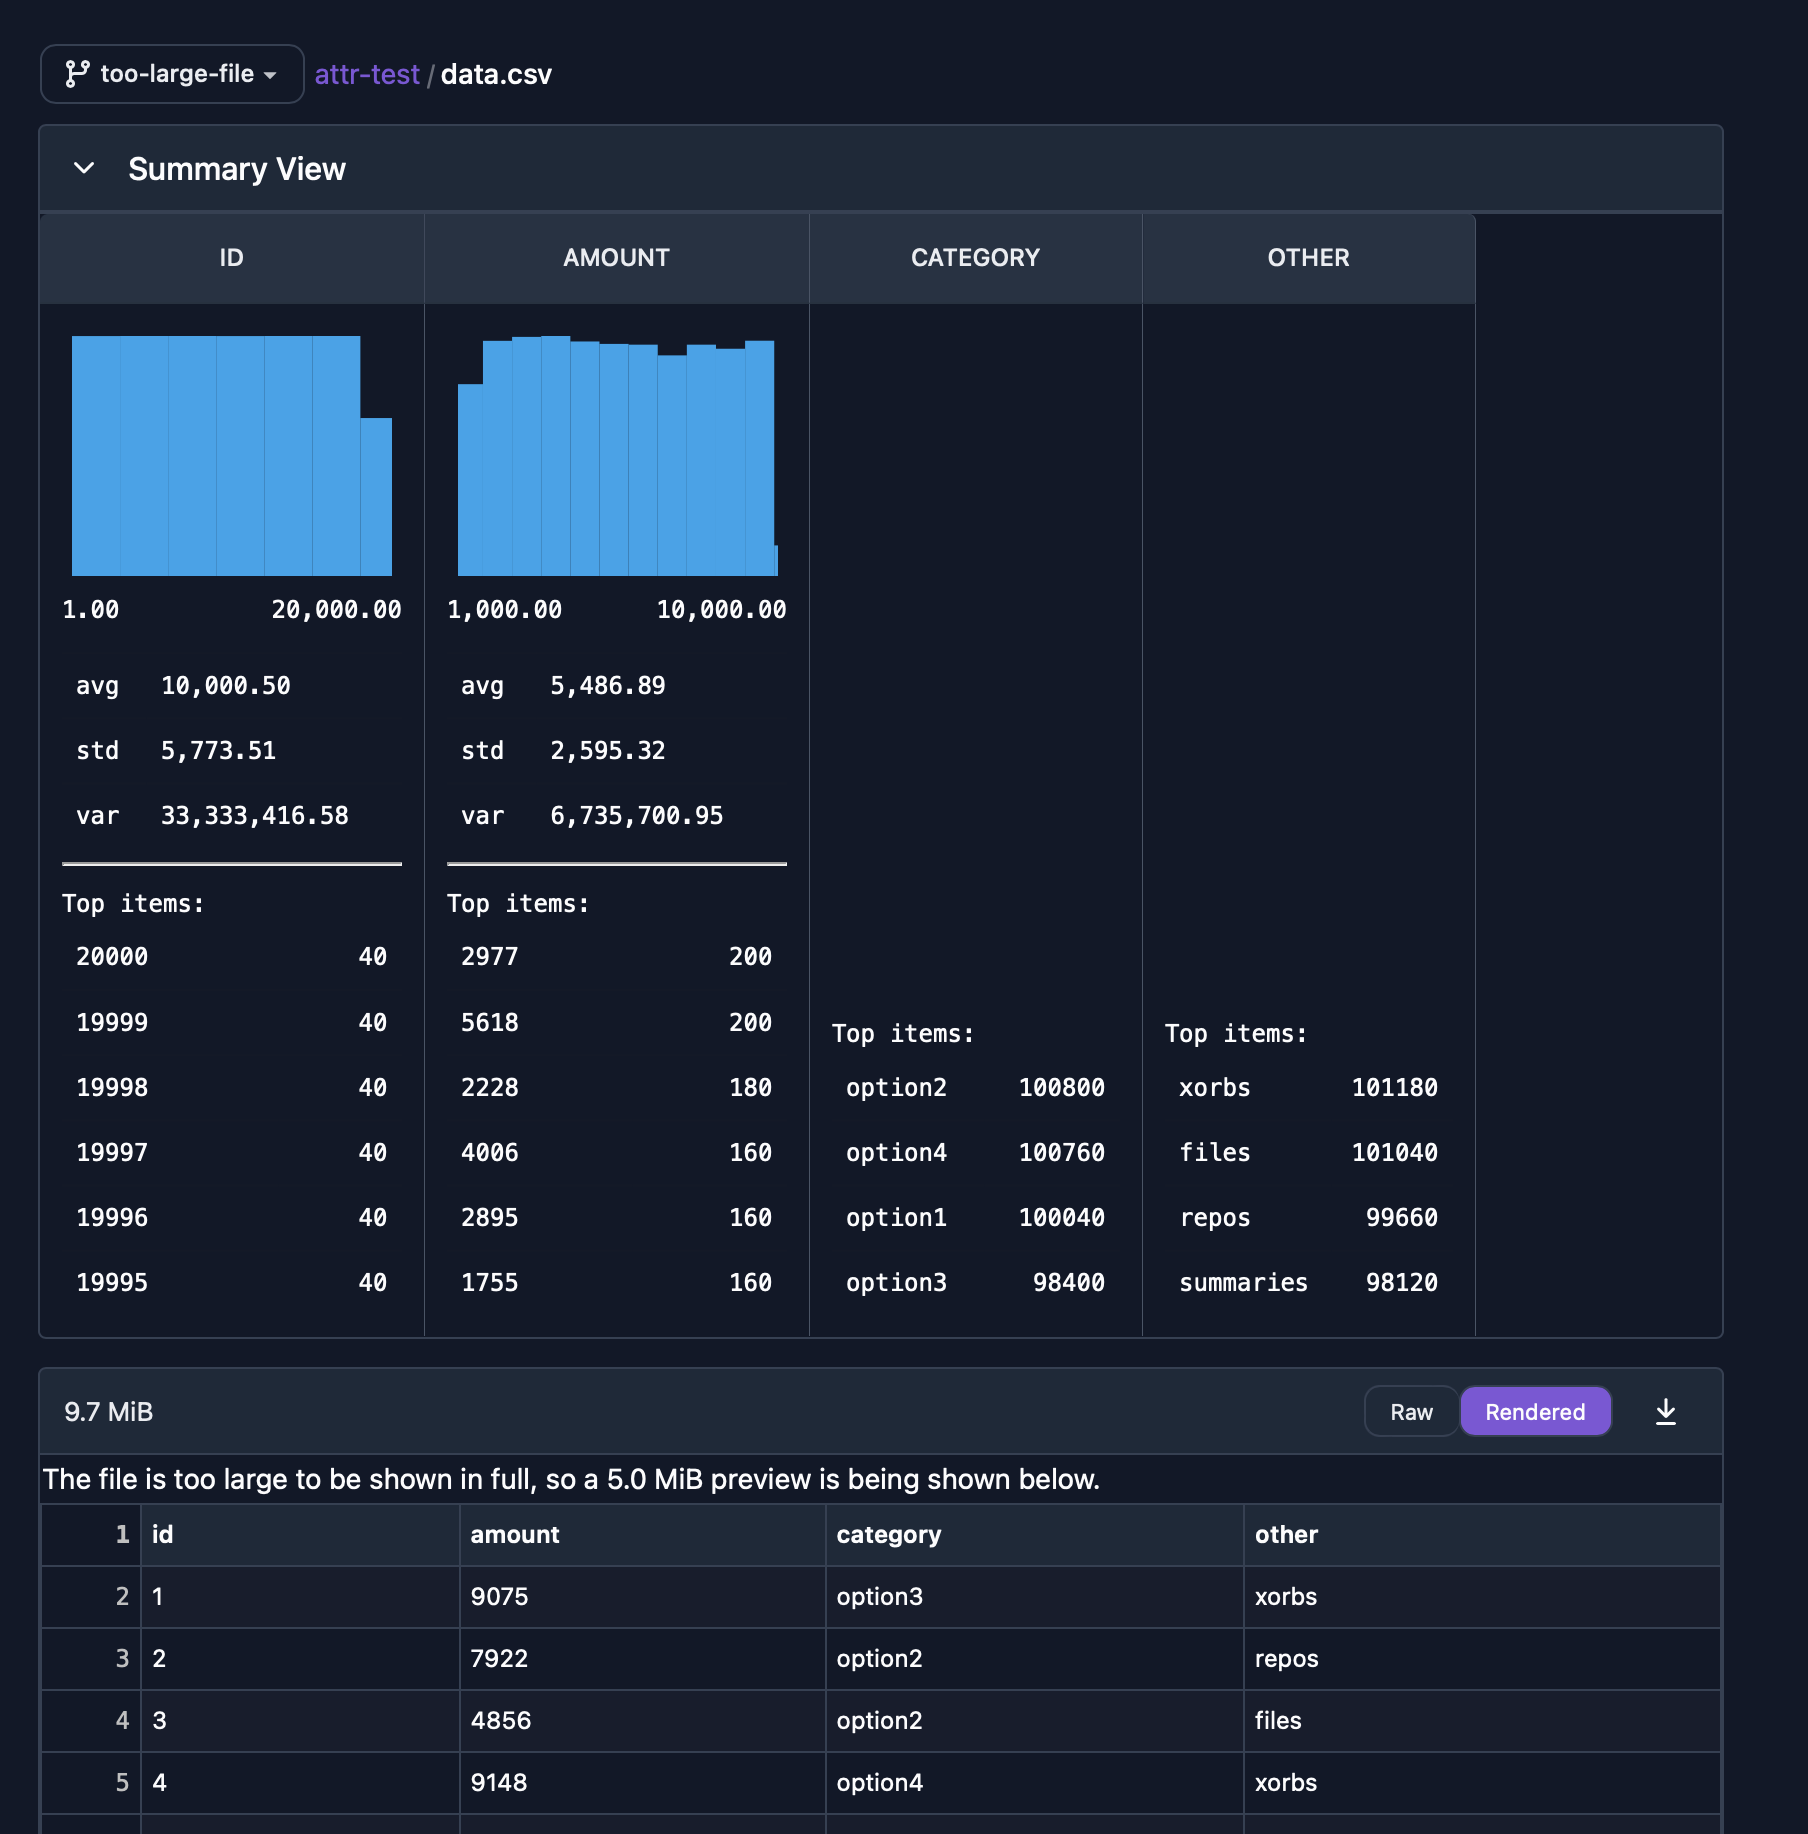Screen dimensions: 1808x1834
Task: Click the AMOUNT distribution histogram
Action: coord(616,455)
